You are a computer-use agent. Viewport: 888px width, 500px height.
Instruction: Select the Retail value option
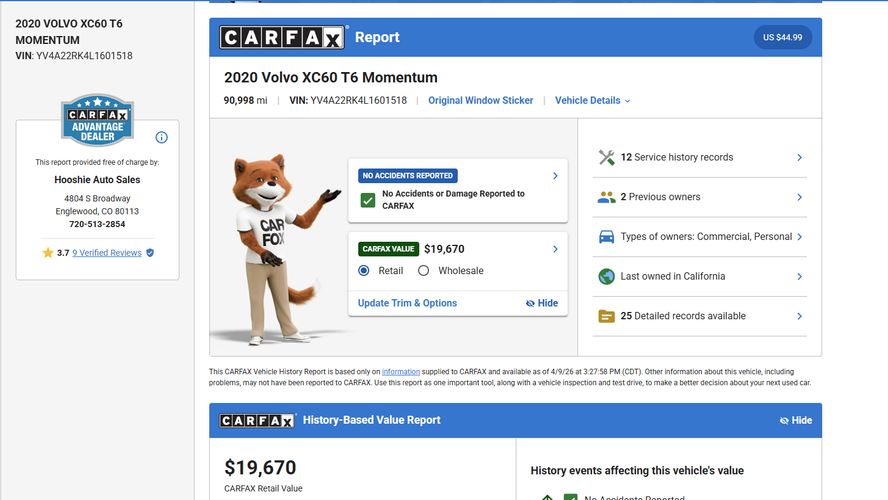364,271
